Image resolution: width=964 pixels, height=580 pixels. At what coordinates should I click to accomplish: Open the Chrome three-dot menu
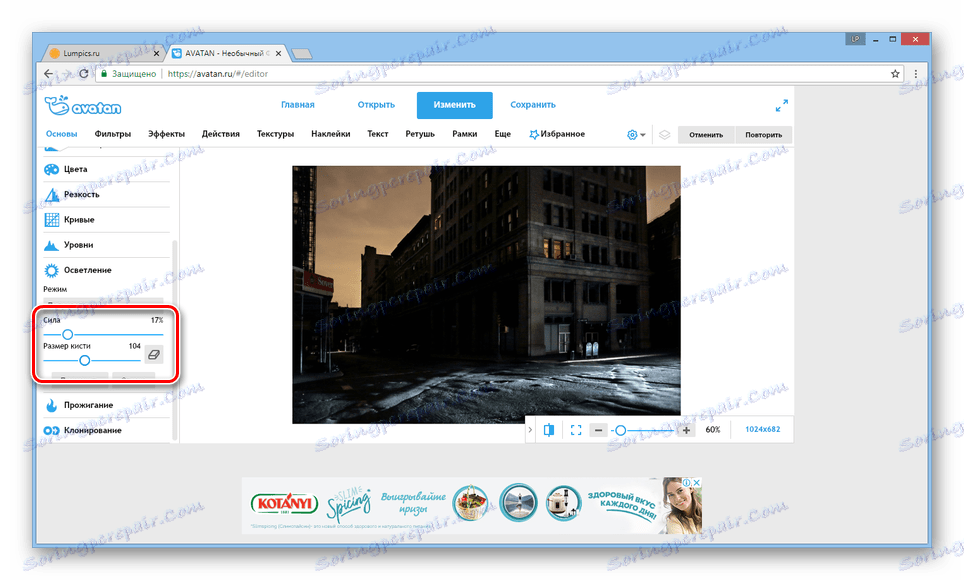point(915,74)
